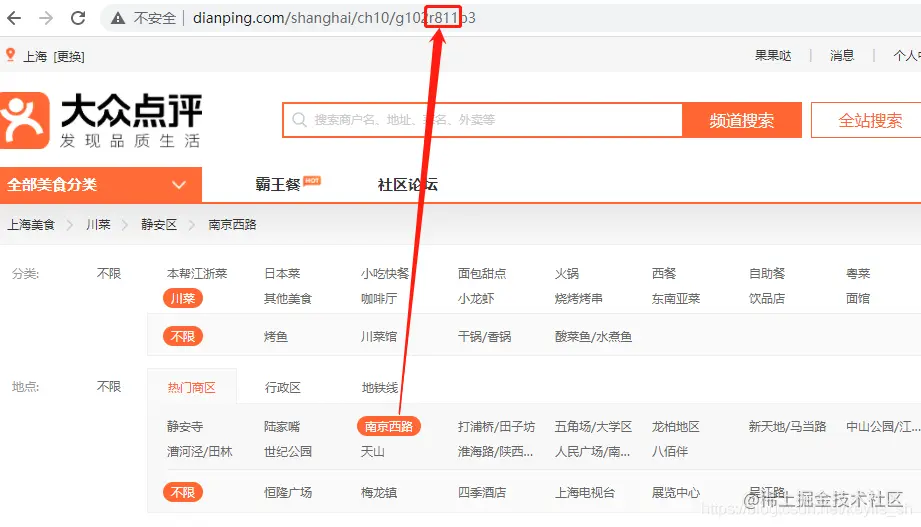Select the 世纪公园 area
This screenshot has width=921, height=527.
click(288, 452)
